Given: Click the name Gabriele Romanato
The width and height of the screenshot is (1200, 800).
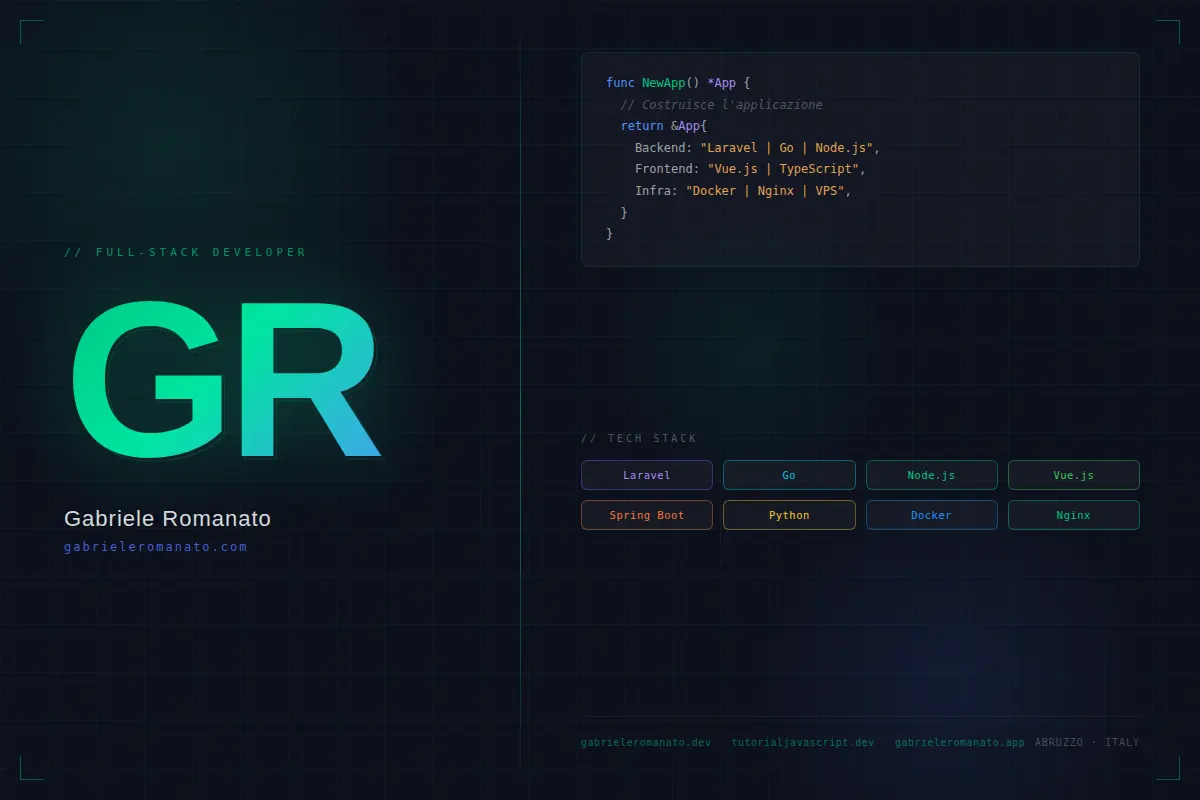Looking at the screenshot, I should tap(167, 519).
